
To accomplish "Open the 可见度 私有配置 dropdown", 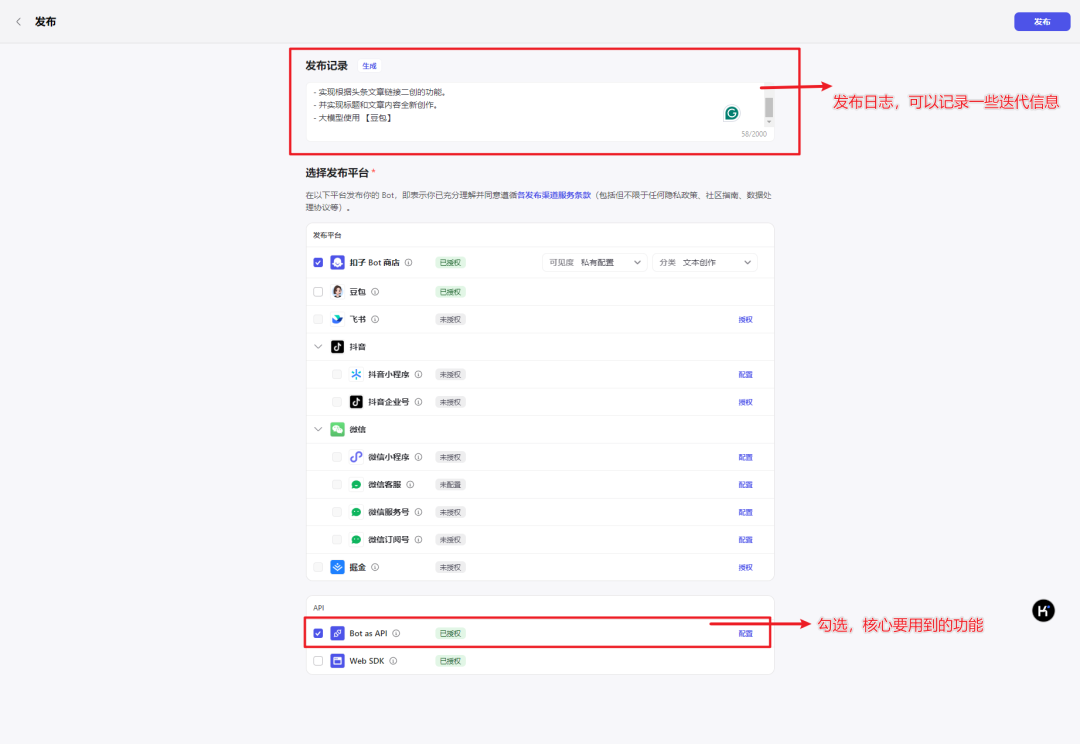I will (595, 262).
